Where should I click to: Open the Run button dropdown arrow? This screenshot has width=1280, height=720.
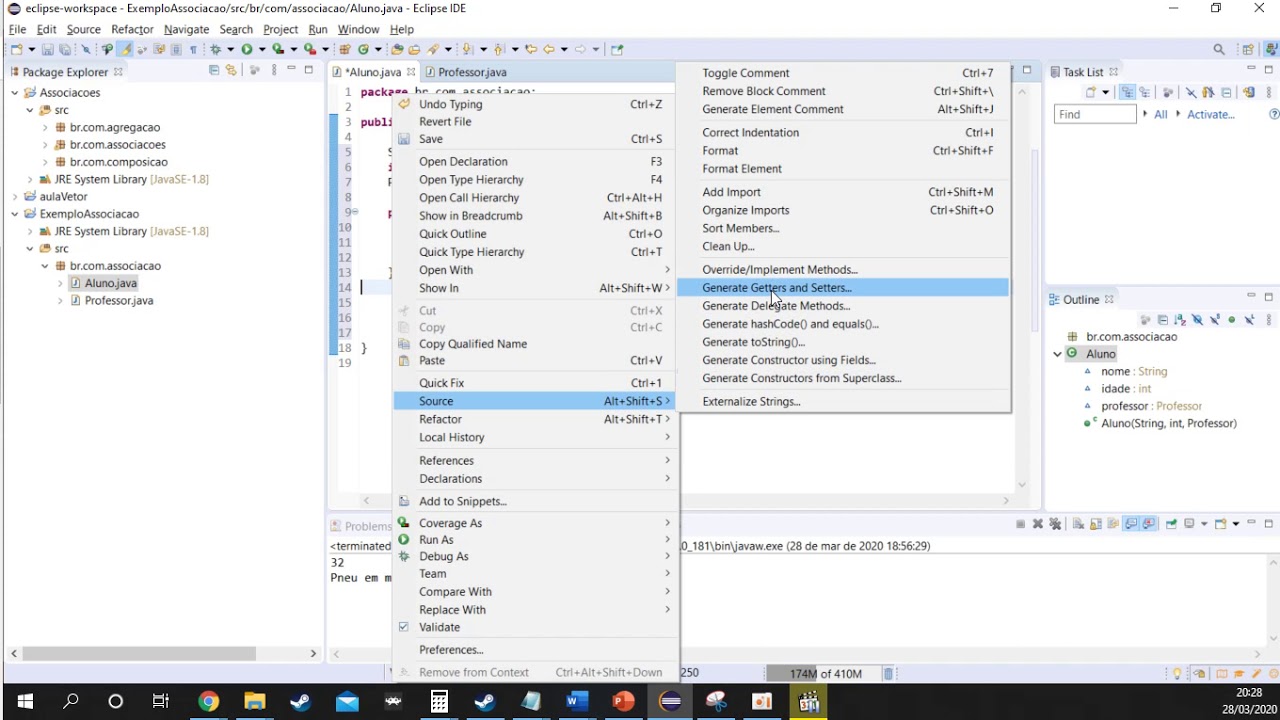260,49
